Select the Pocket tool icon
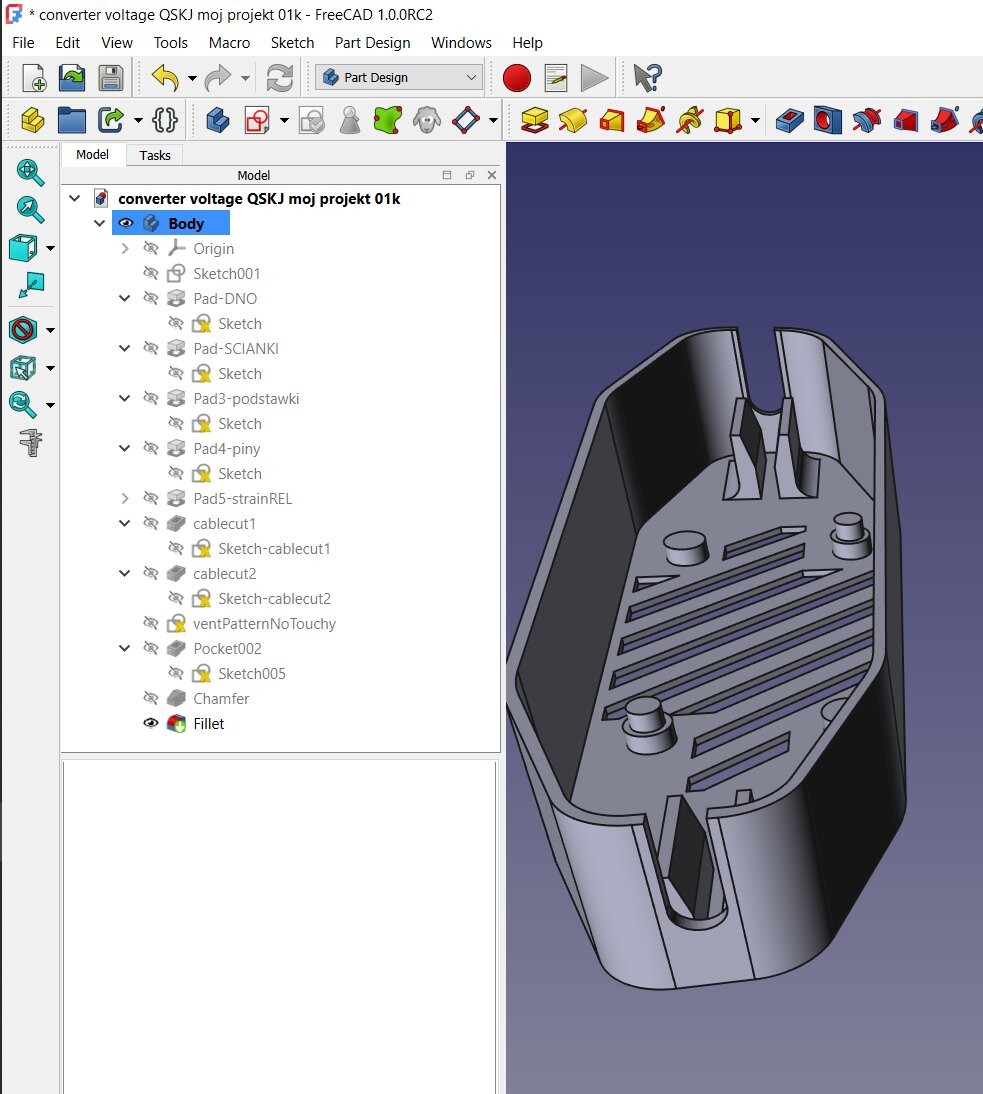Image resolution: width=983 pixels, height=1094 pixels. click(789, 120)
